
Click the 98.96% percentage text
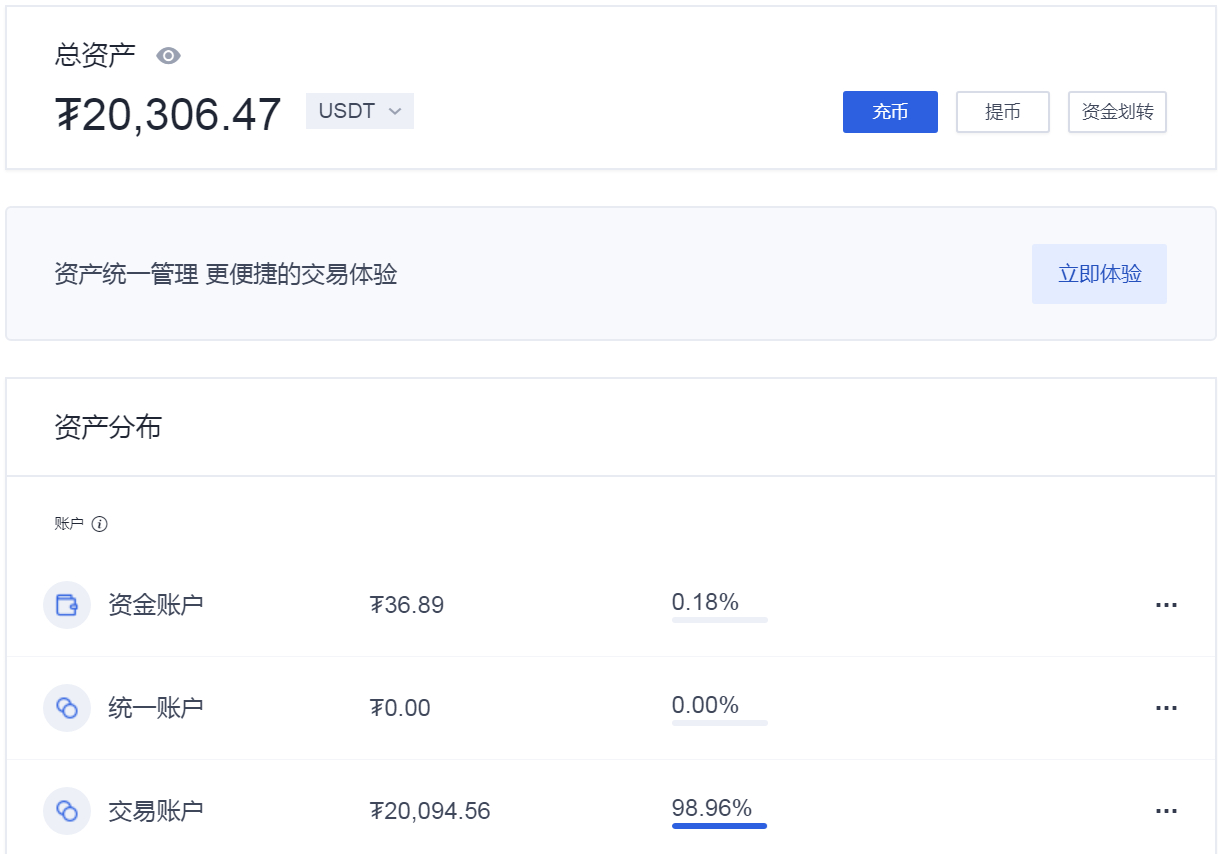pos(712,808)
